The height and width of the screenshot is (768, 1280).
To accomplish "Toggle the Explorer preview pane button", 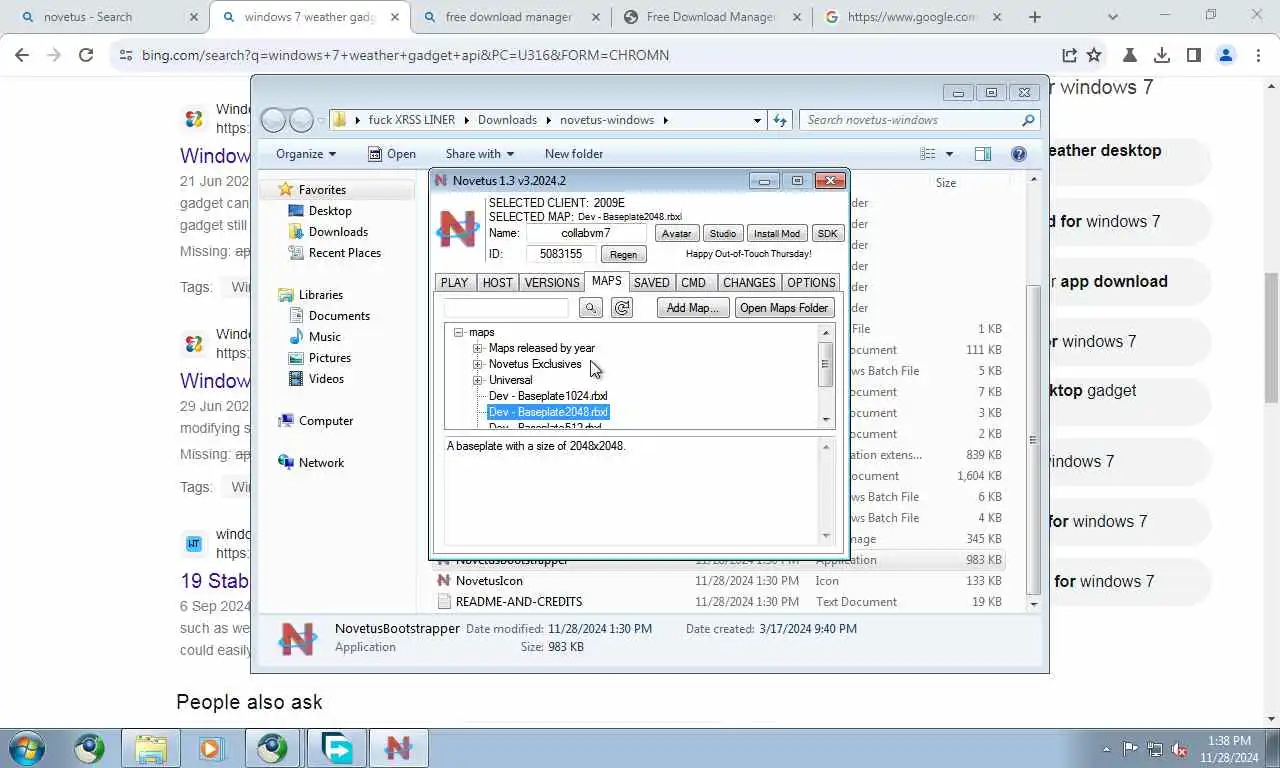I will [x=983, y=154].
